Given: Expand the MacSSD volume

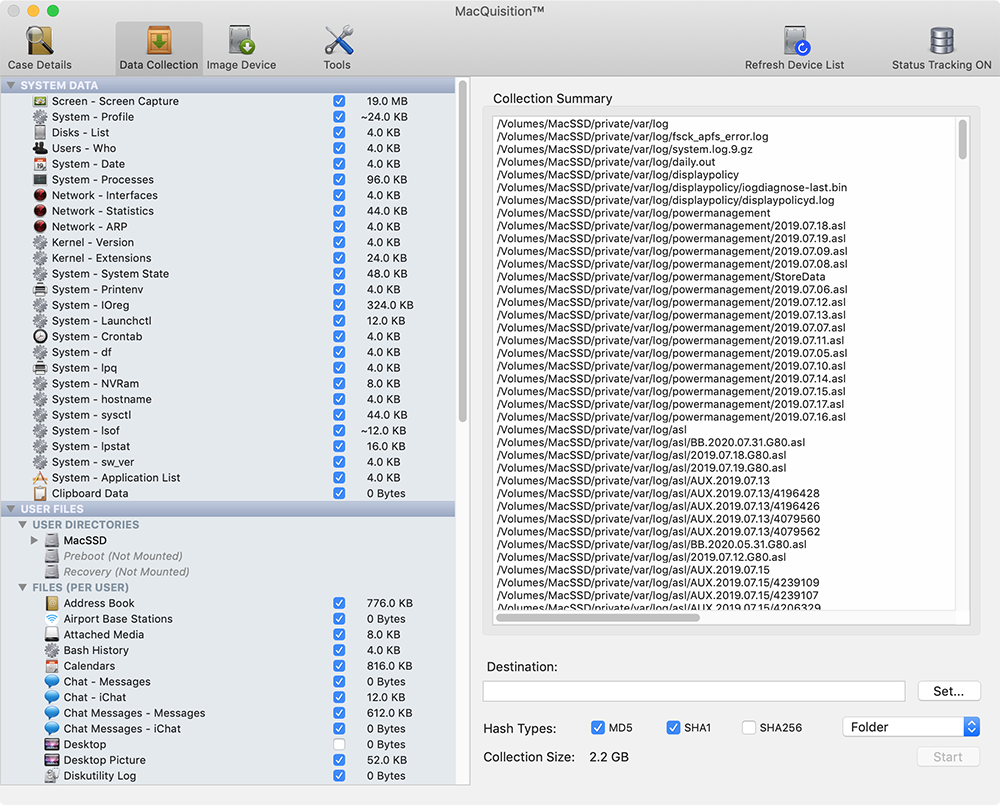Looking at the screenshot, I should [x=34, y=540].
